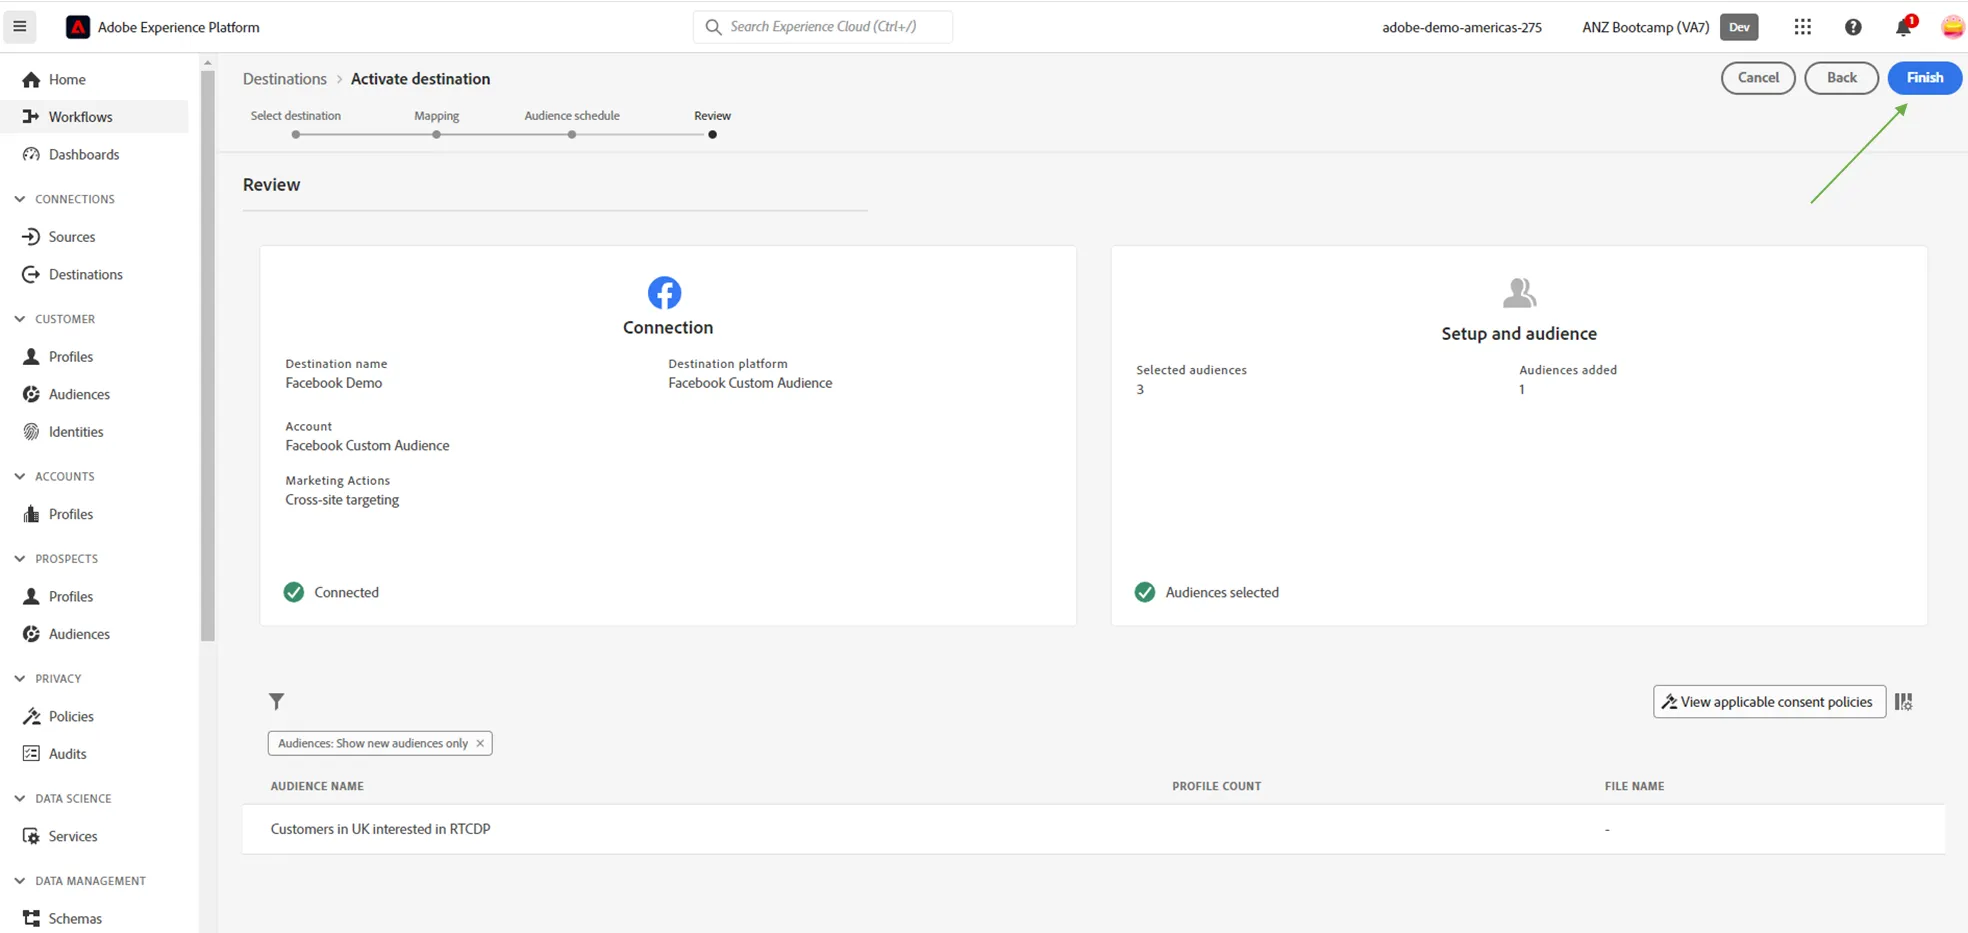
Task: Click the Destinations breadcrumb link
Action: 285,79
